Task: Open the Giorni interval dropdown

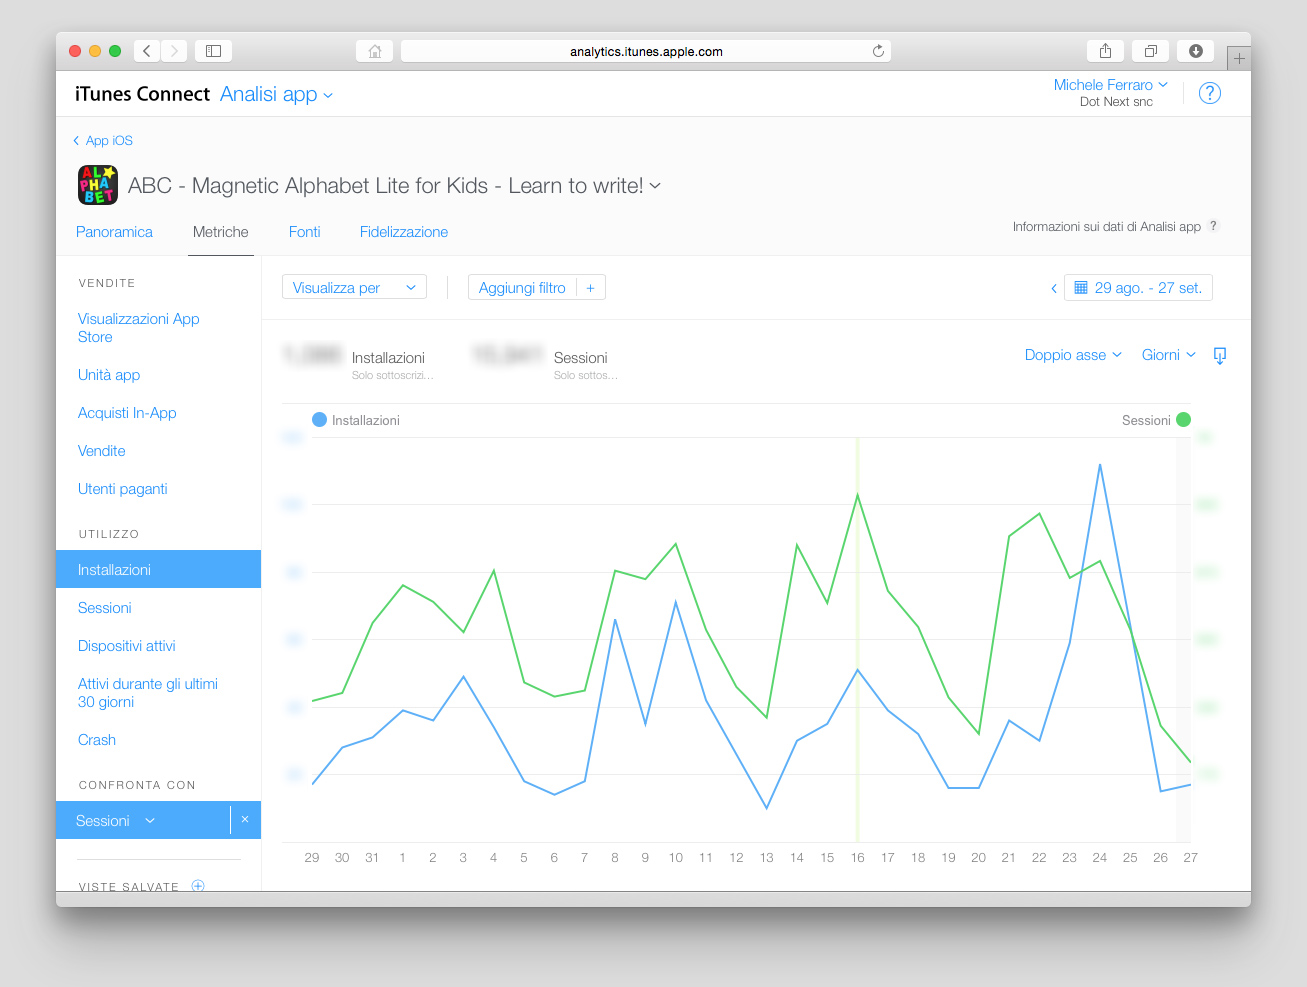Action: click(x=1168, y=355)
